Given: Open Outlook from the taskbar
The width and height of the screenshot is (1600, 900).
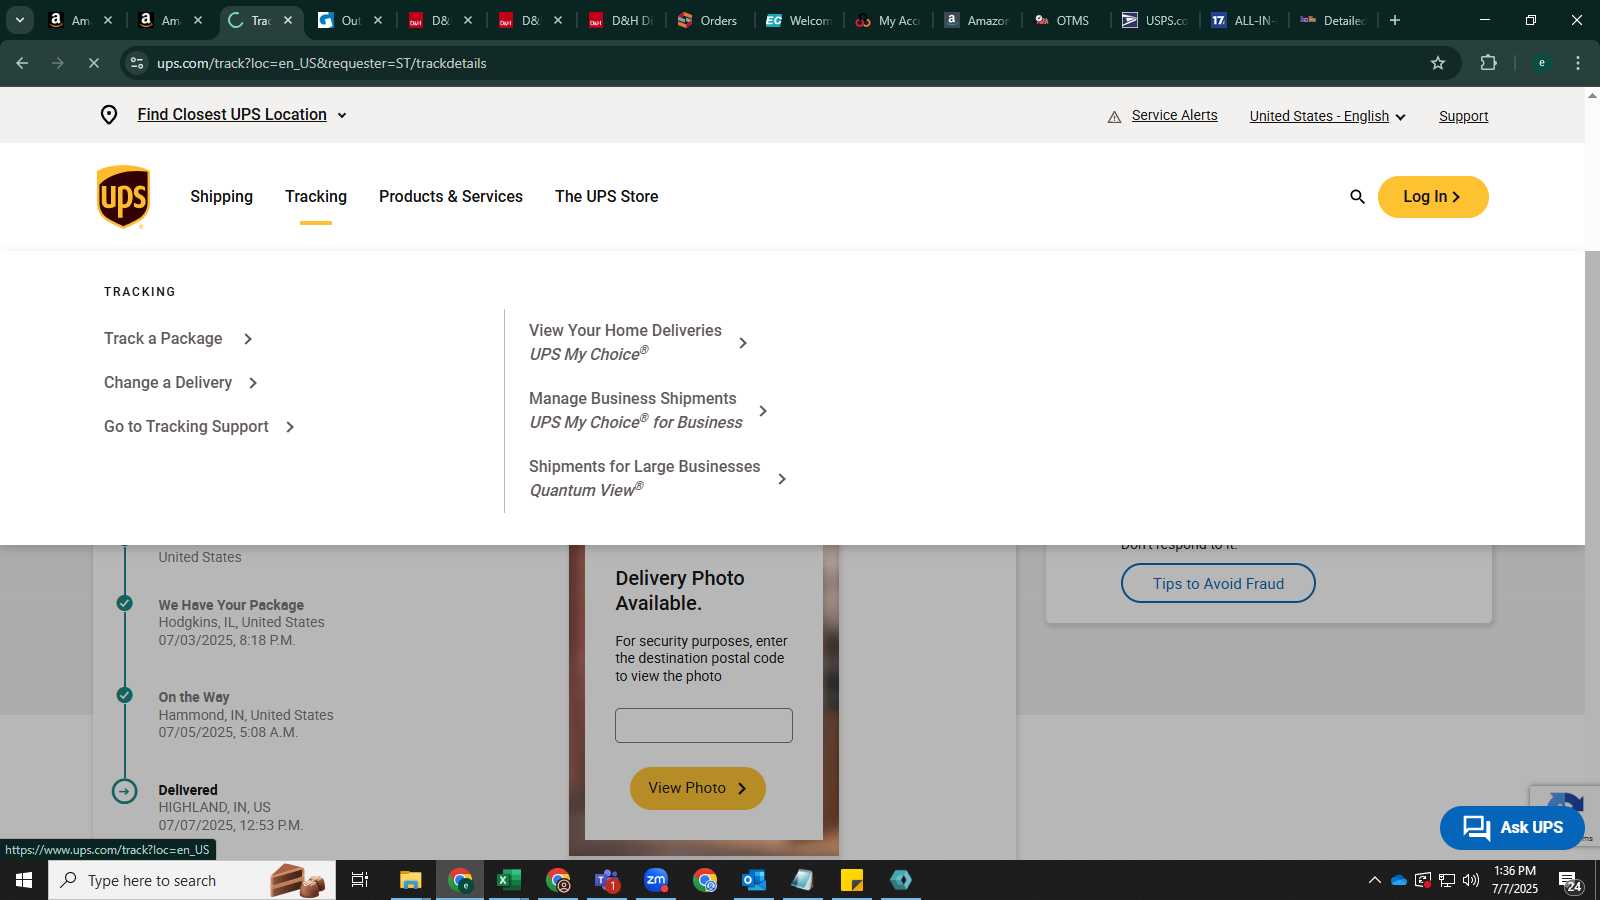Looking at the screenshot, I should (x=753, y=880).
